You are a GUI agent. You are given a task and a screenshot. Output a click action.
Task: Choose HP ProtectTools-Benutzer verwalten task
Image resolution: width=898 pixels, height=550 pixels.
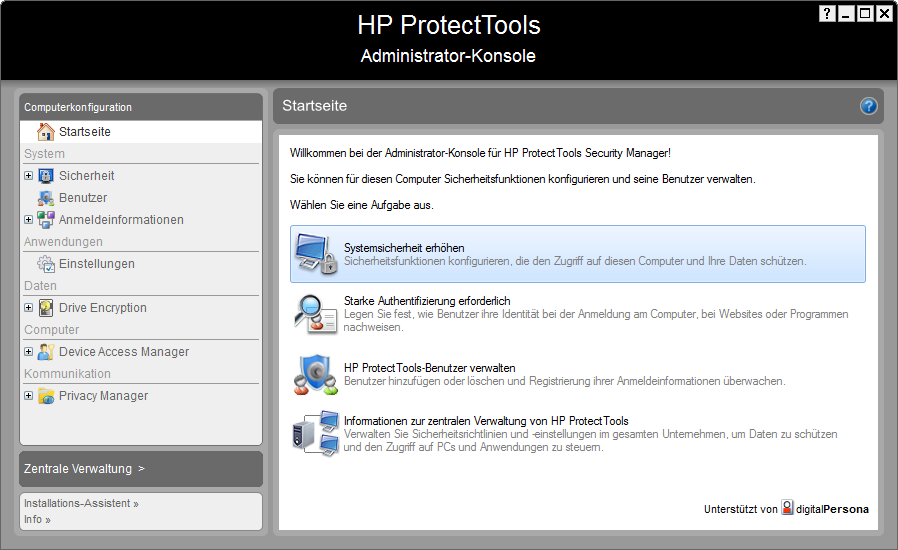[578, 374]
